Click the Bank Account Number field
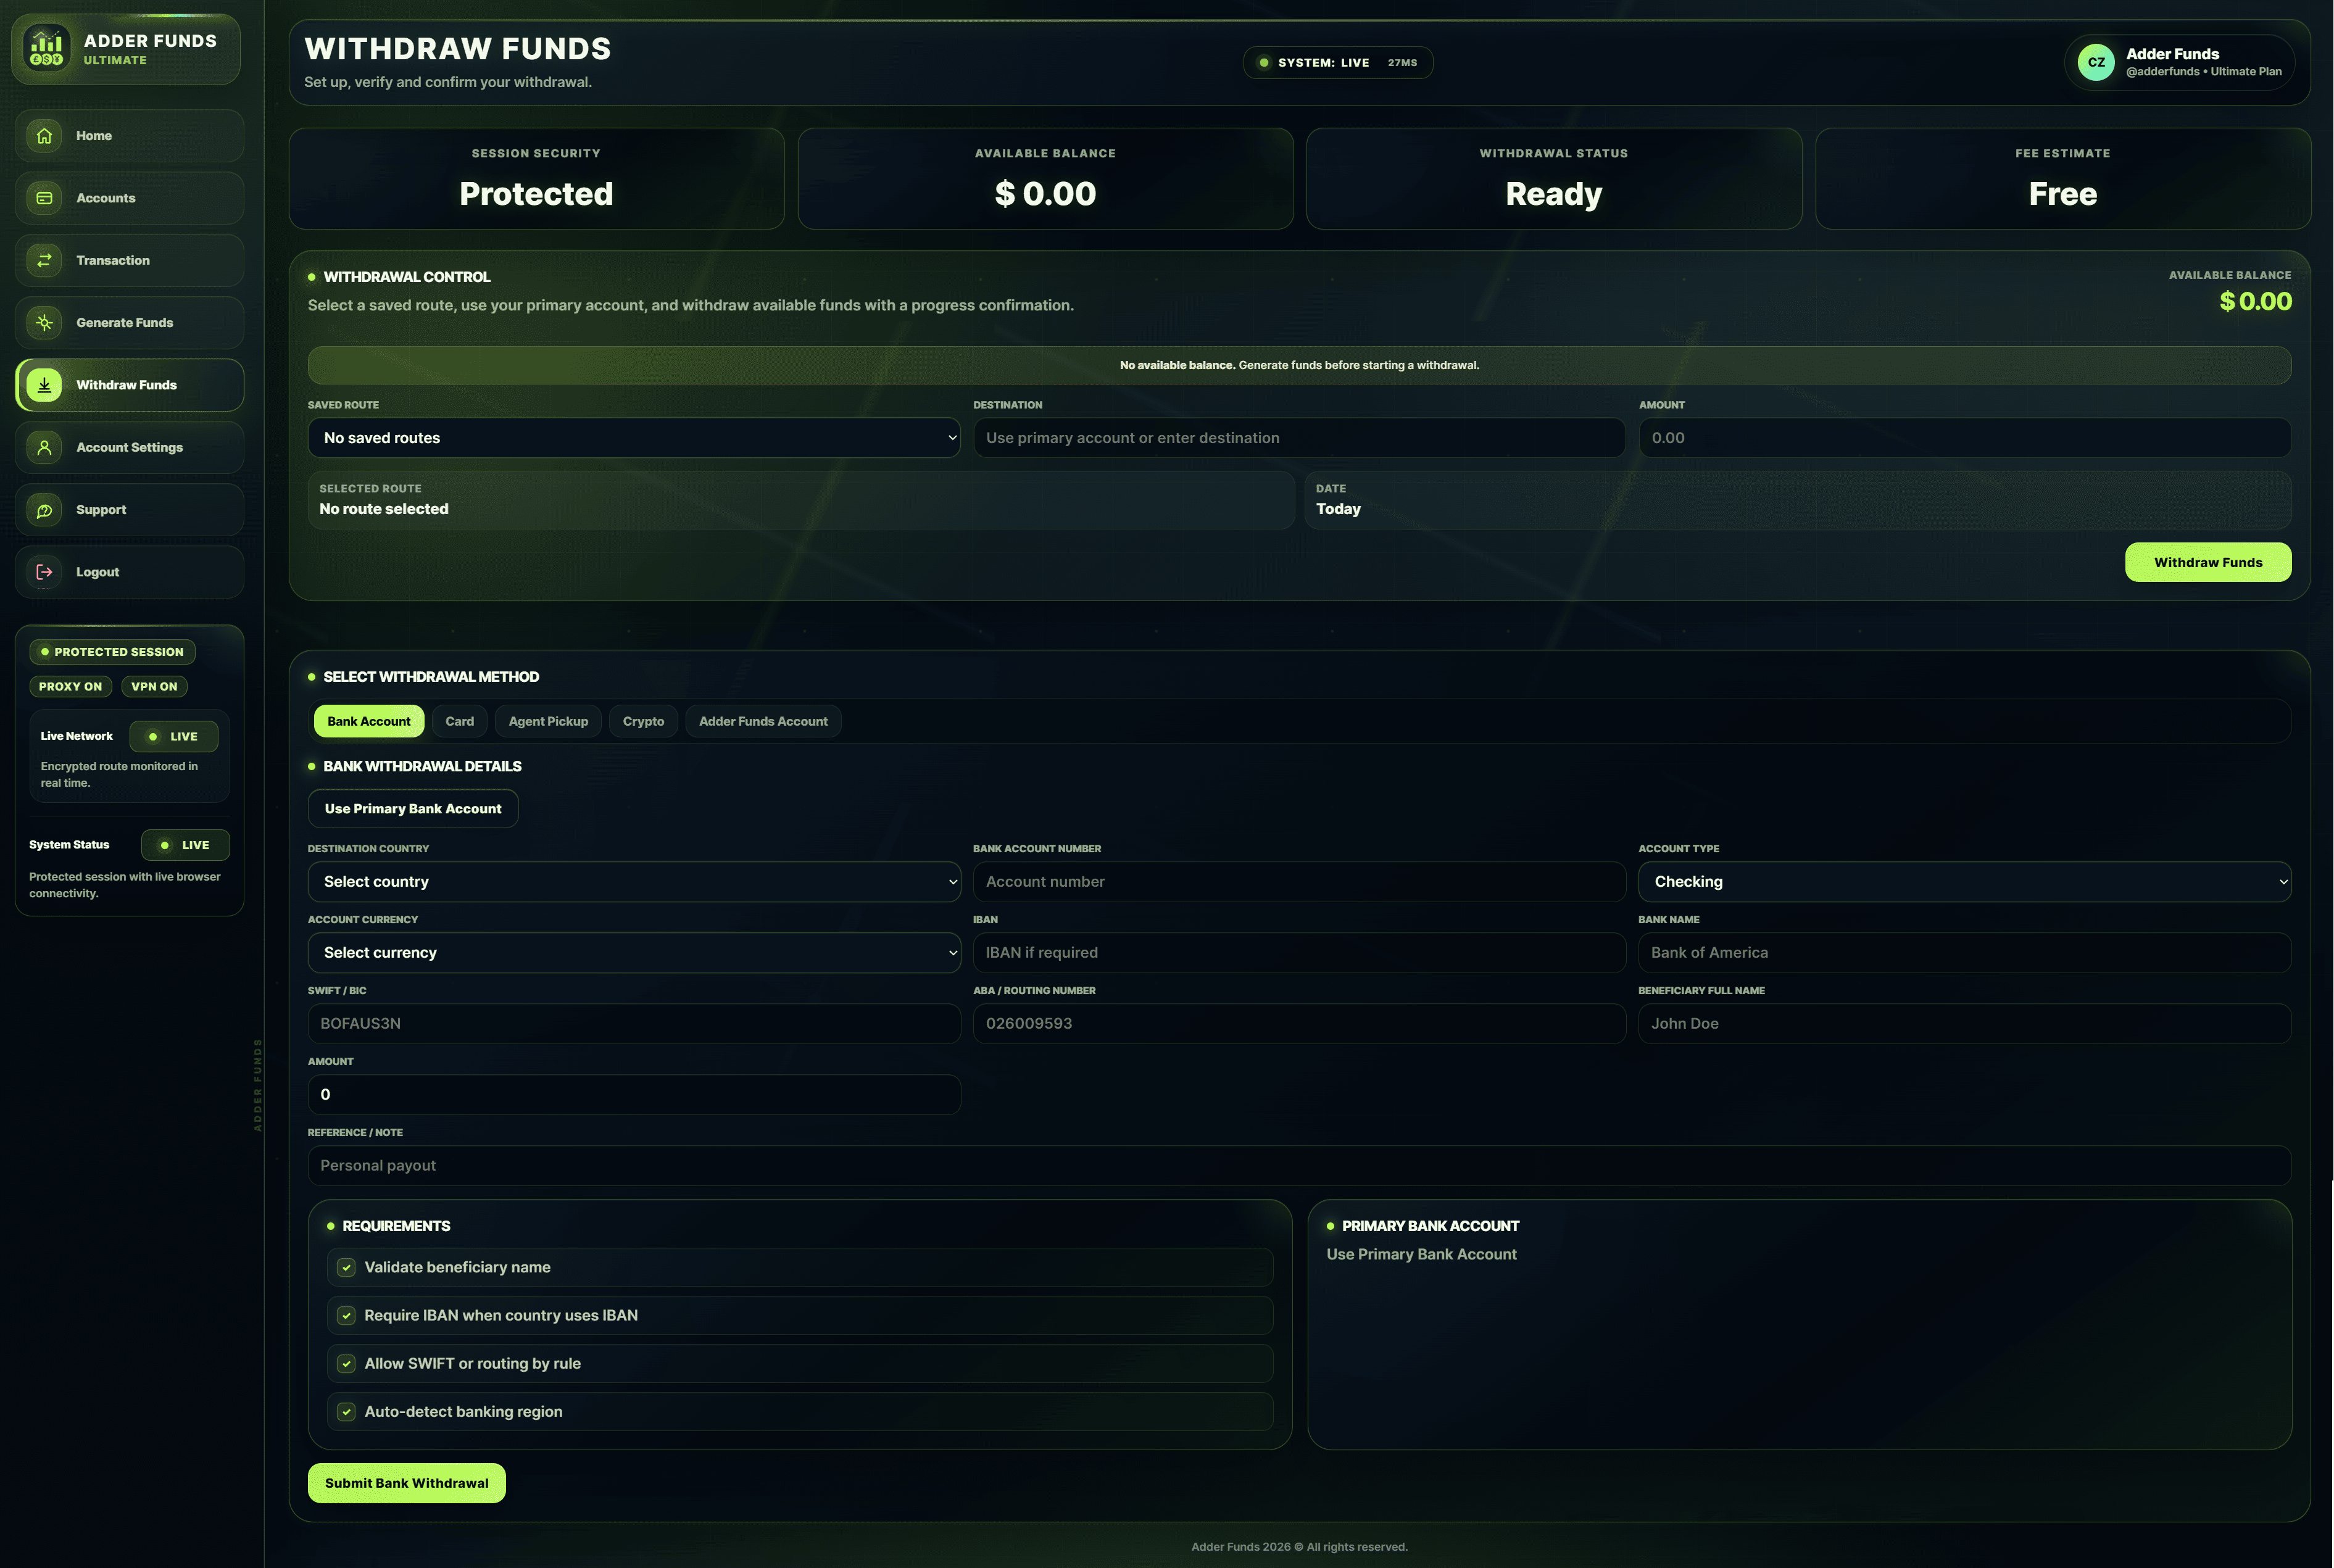 pos(1299,882)
